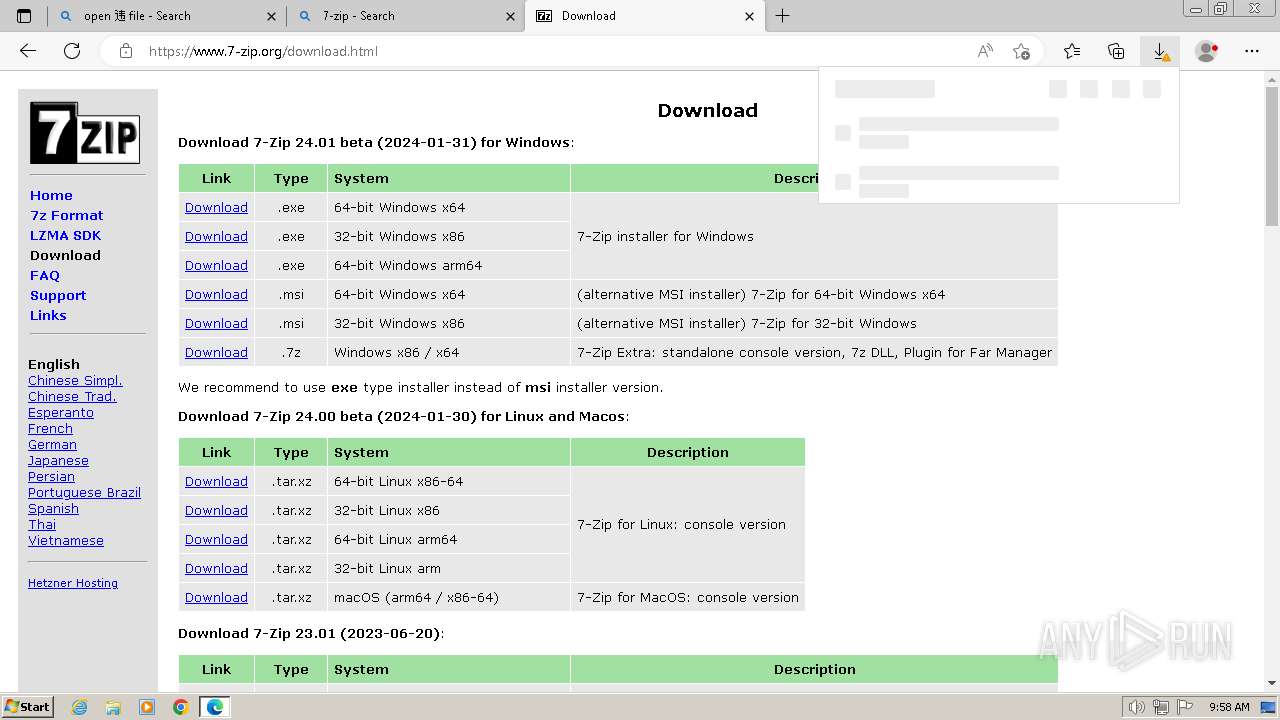Open a new tab with plus button

(783, 16)
